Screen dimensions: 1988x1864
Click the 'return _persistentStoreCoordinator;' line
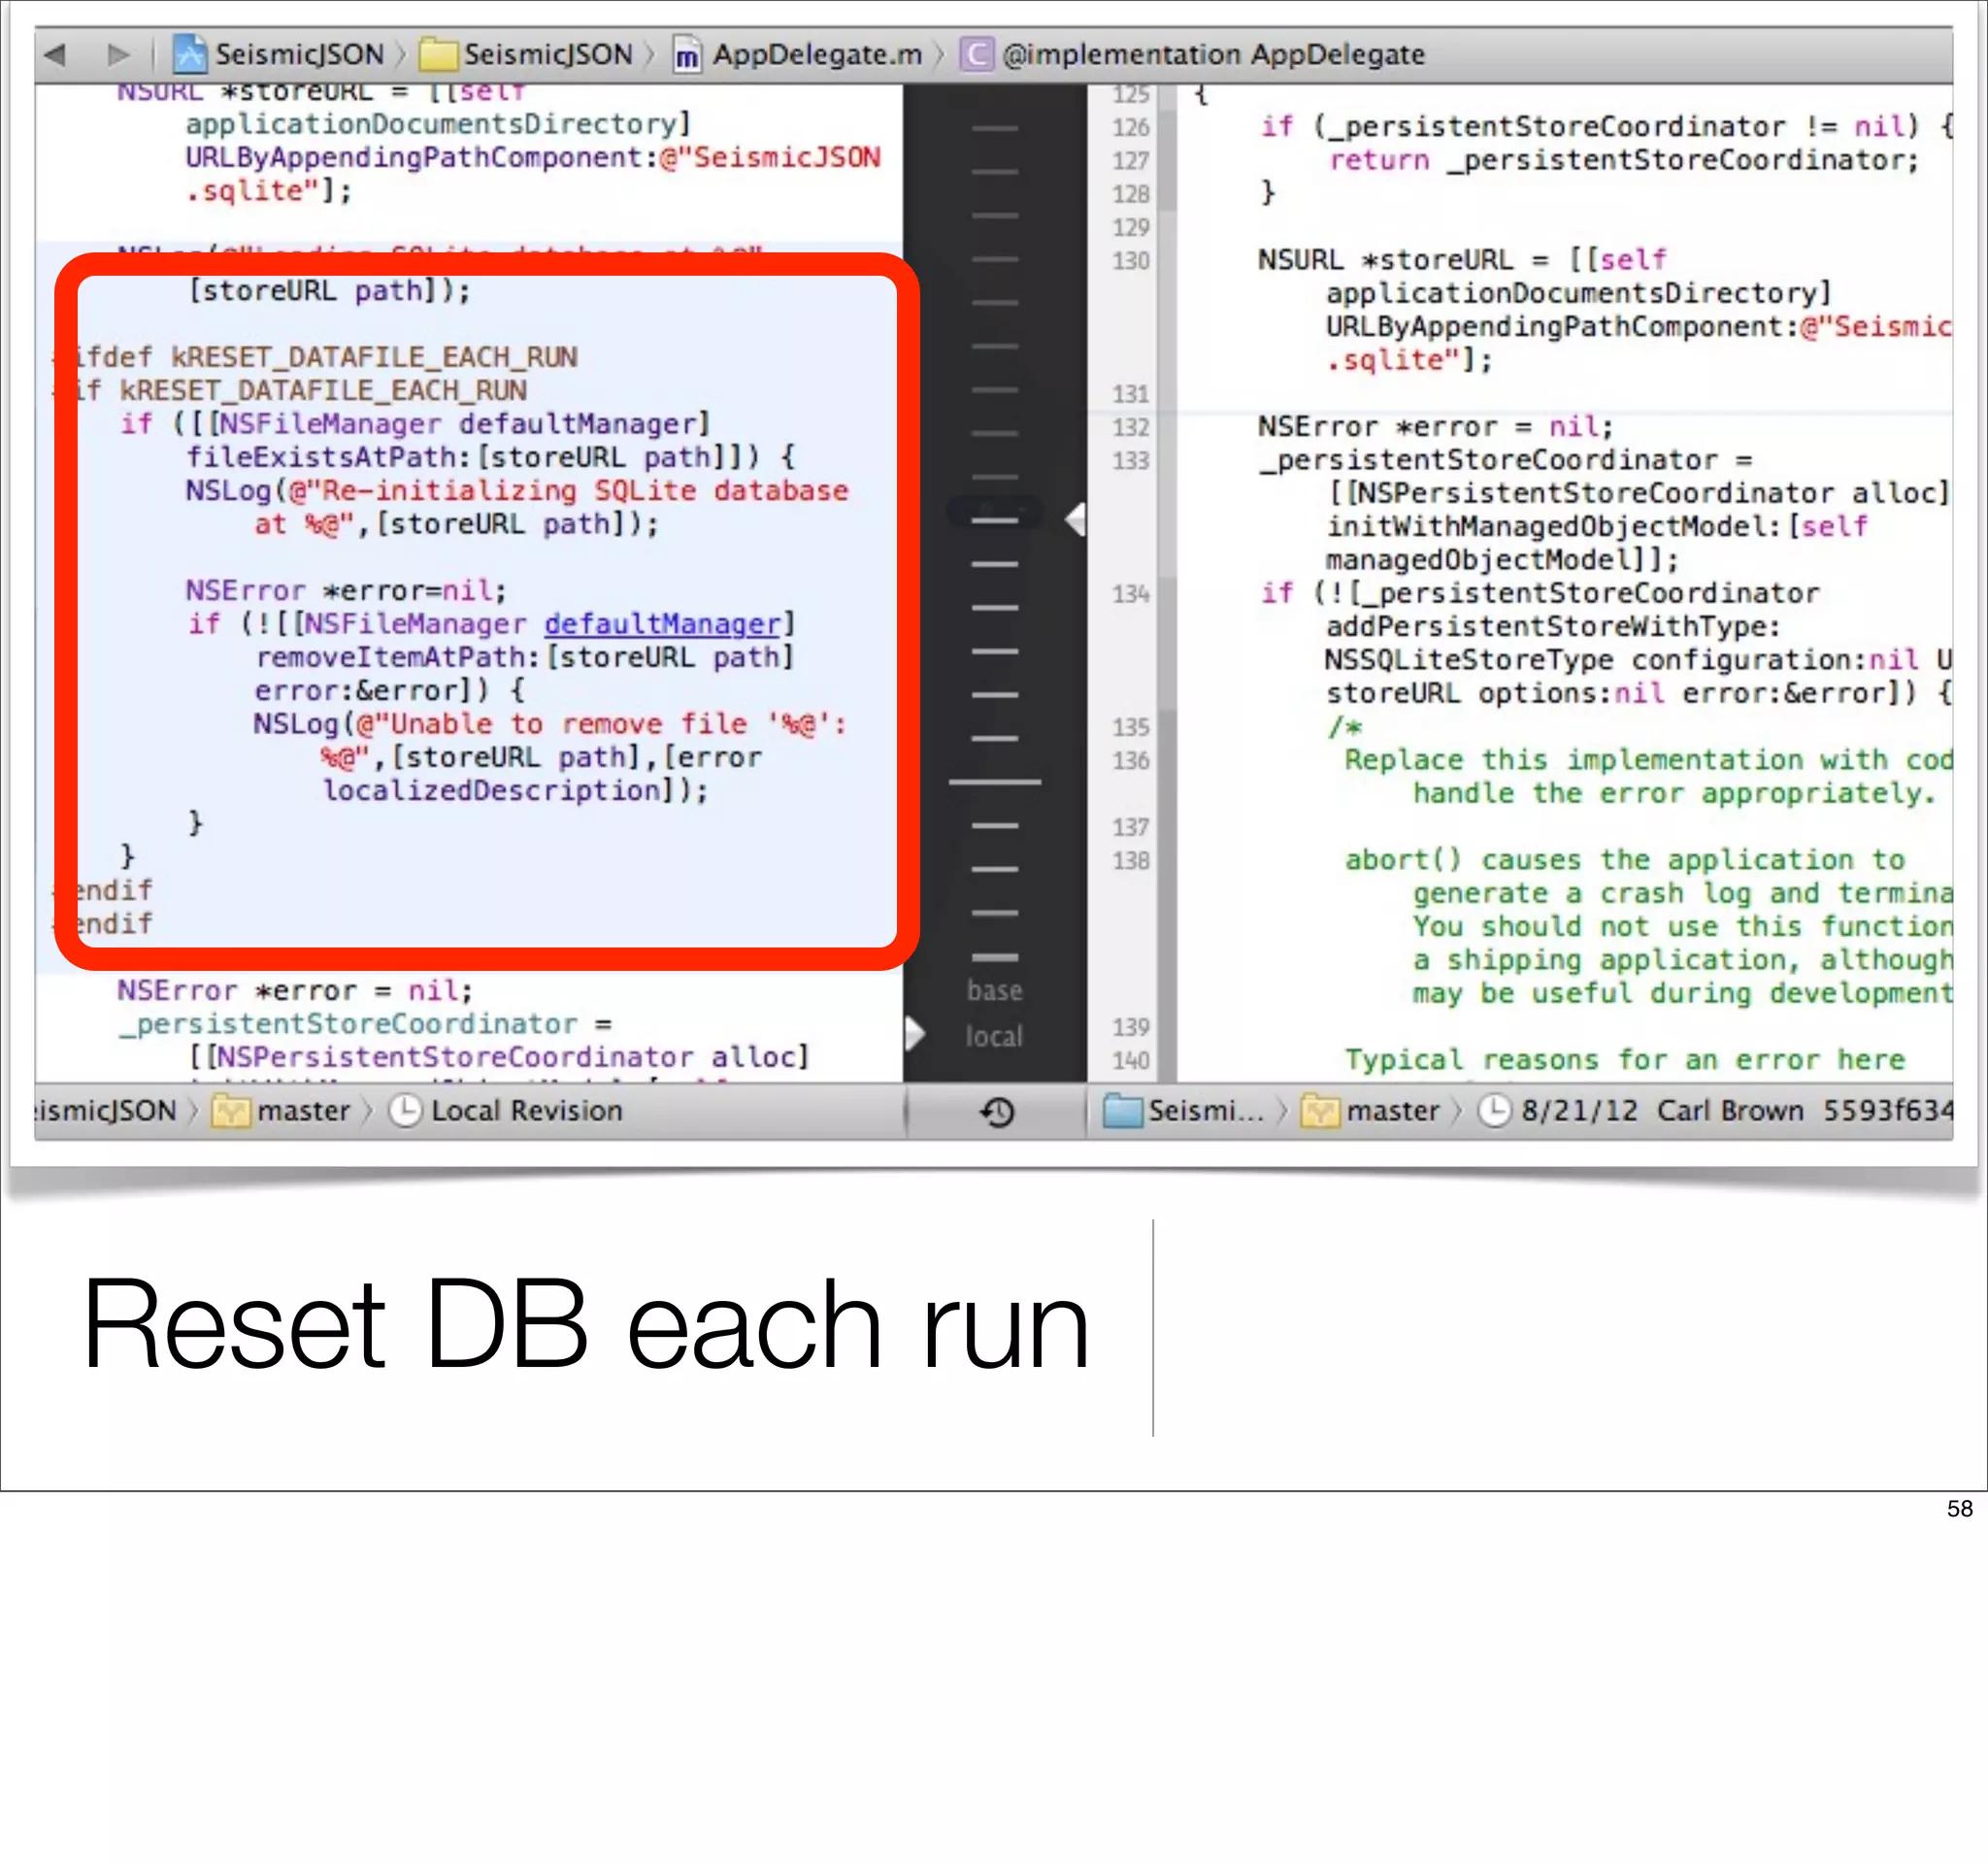1624,160
